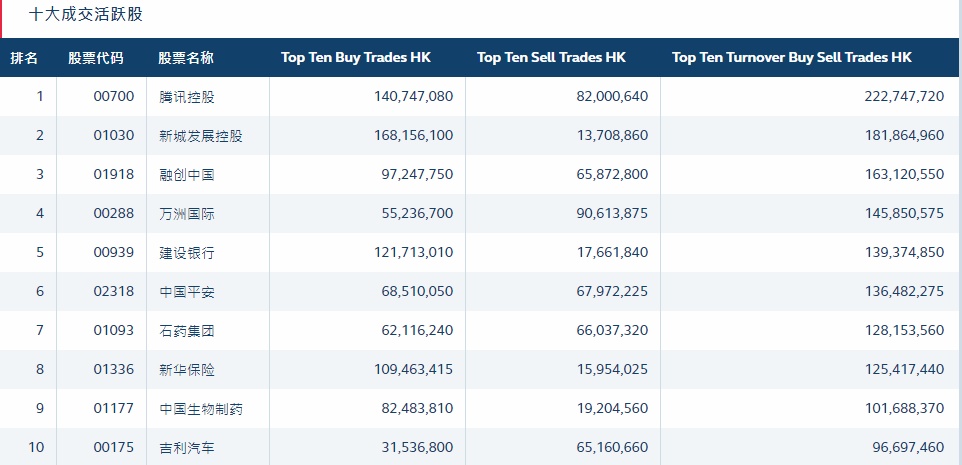Screen dimensions: 962x465
Task: Sort by Top Ten Sell Trades HK
Action: 552,58
